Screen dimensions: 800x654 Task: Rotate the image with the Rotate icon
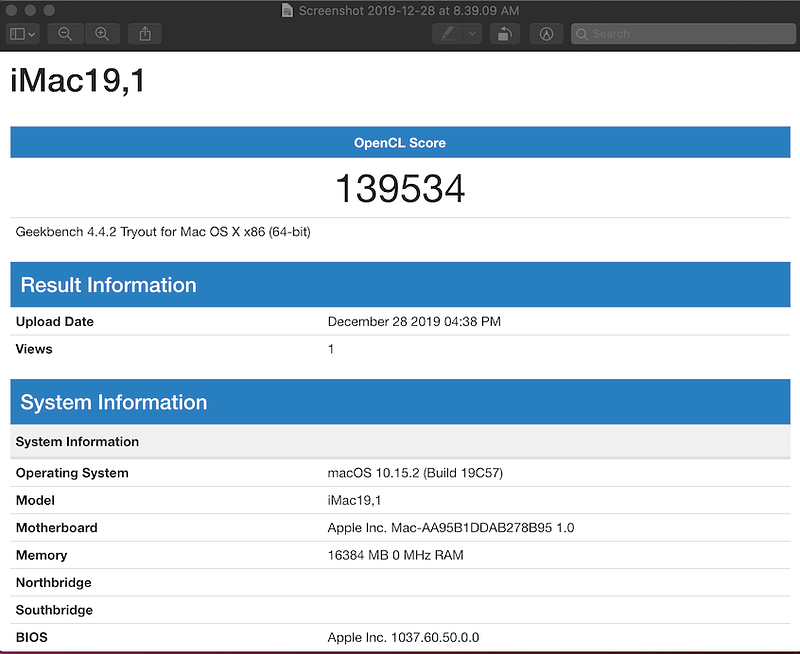(x=505, y=34)
